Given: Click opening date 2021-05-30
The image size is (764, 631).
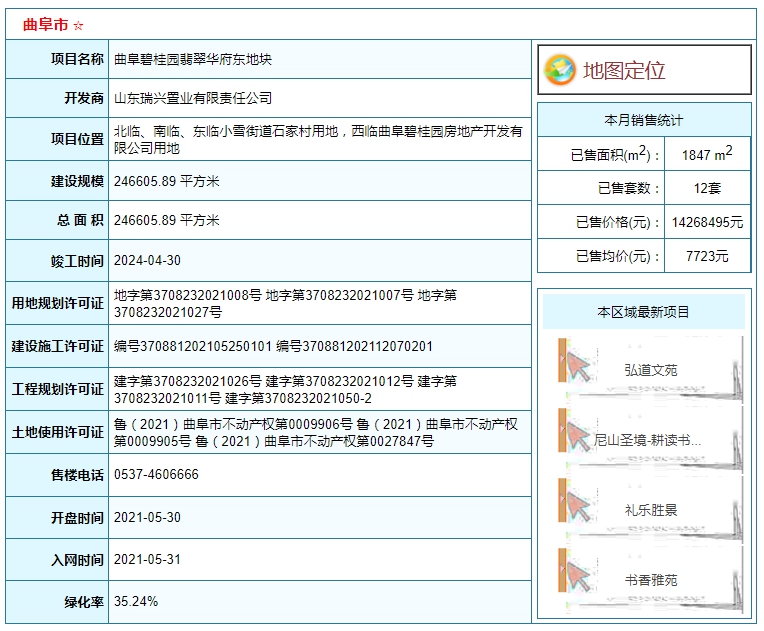Looking at the screenshot, I should [x=147, y=517].
